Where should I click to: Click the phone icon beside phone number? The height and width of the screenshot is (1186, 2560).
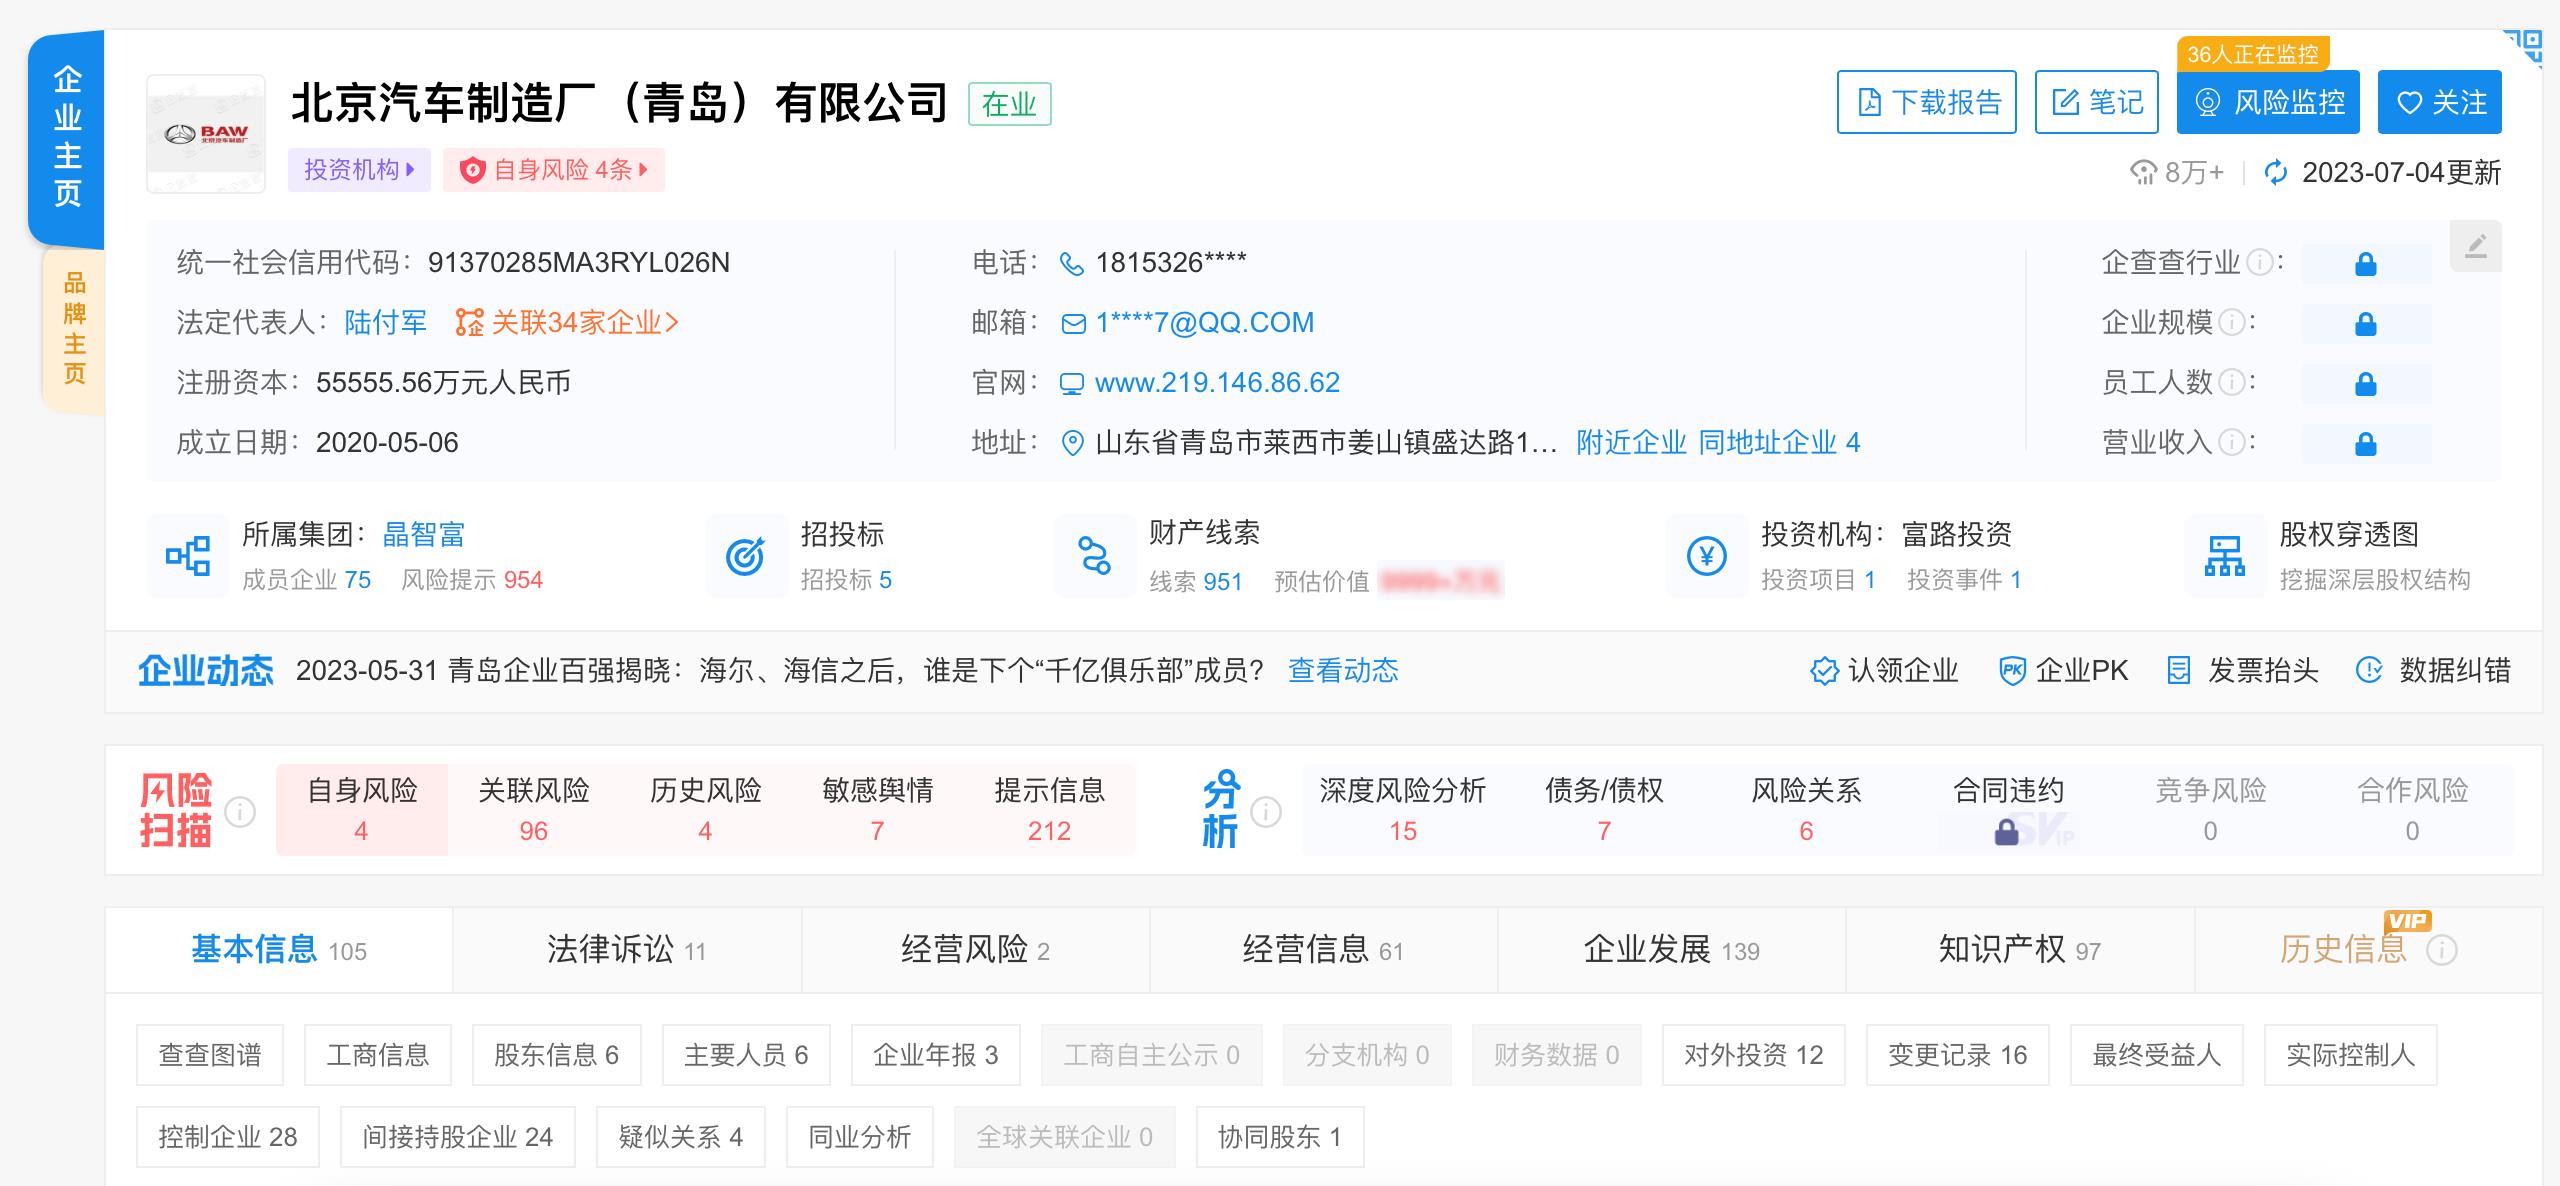coord(1072,264)
